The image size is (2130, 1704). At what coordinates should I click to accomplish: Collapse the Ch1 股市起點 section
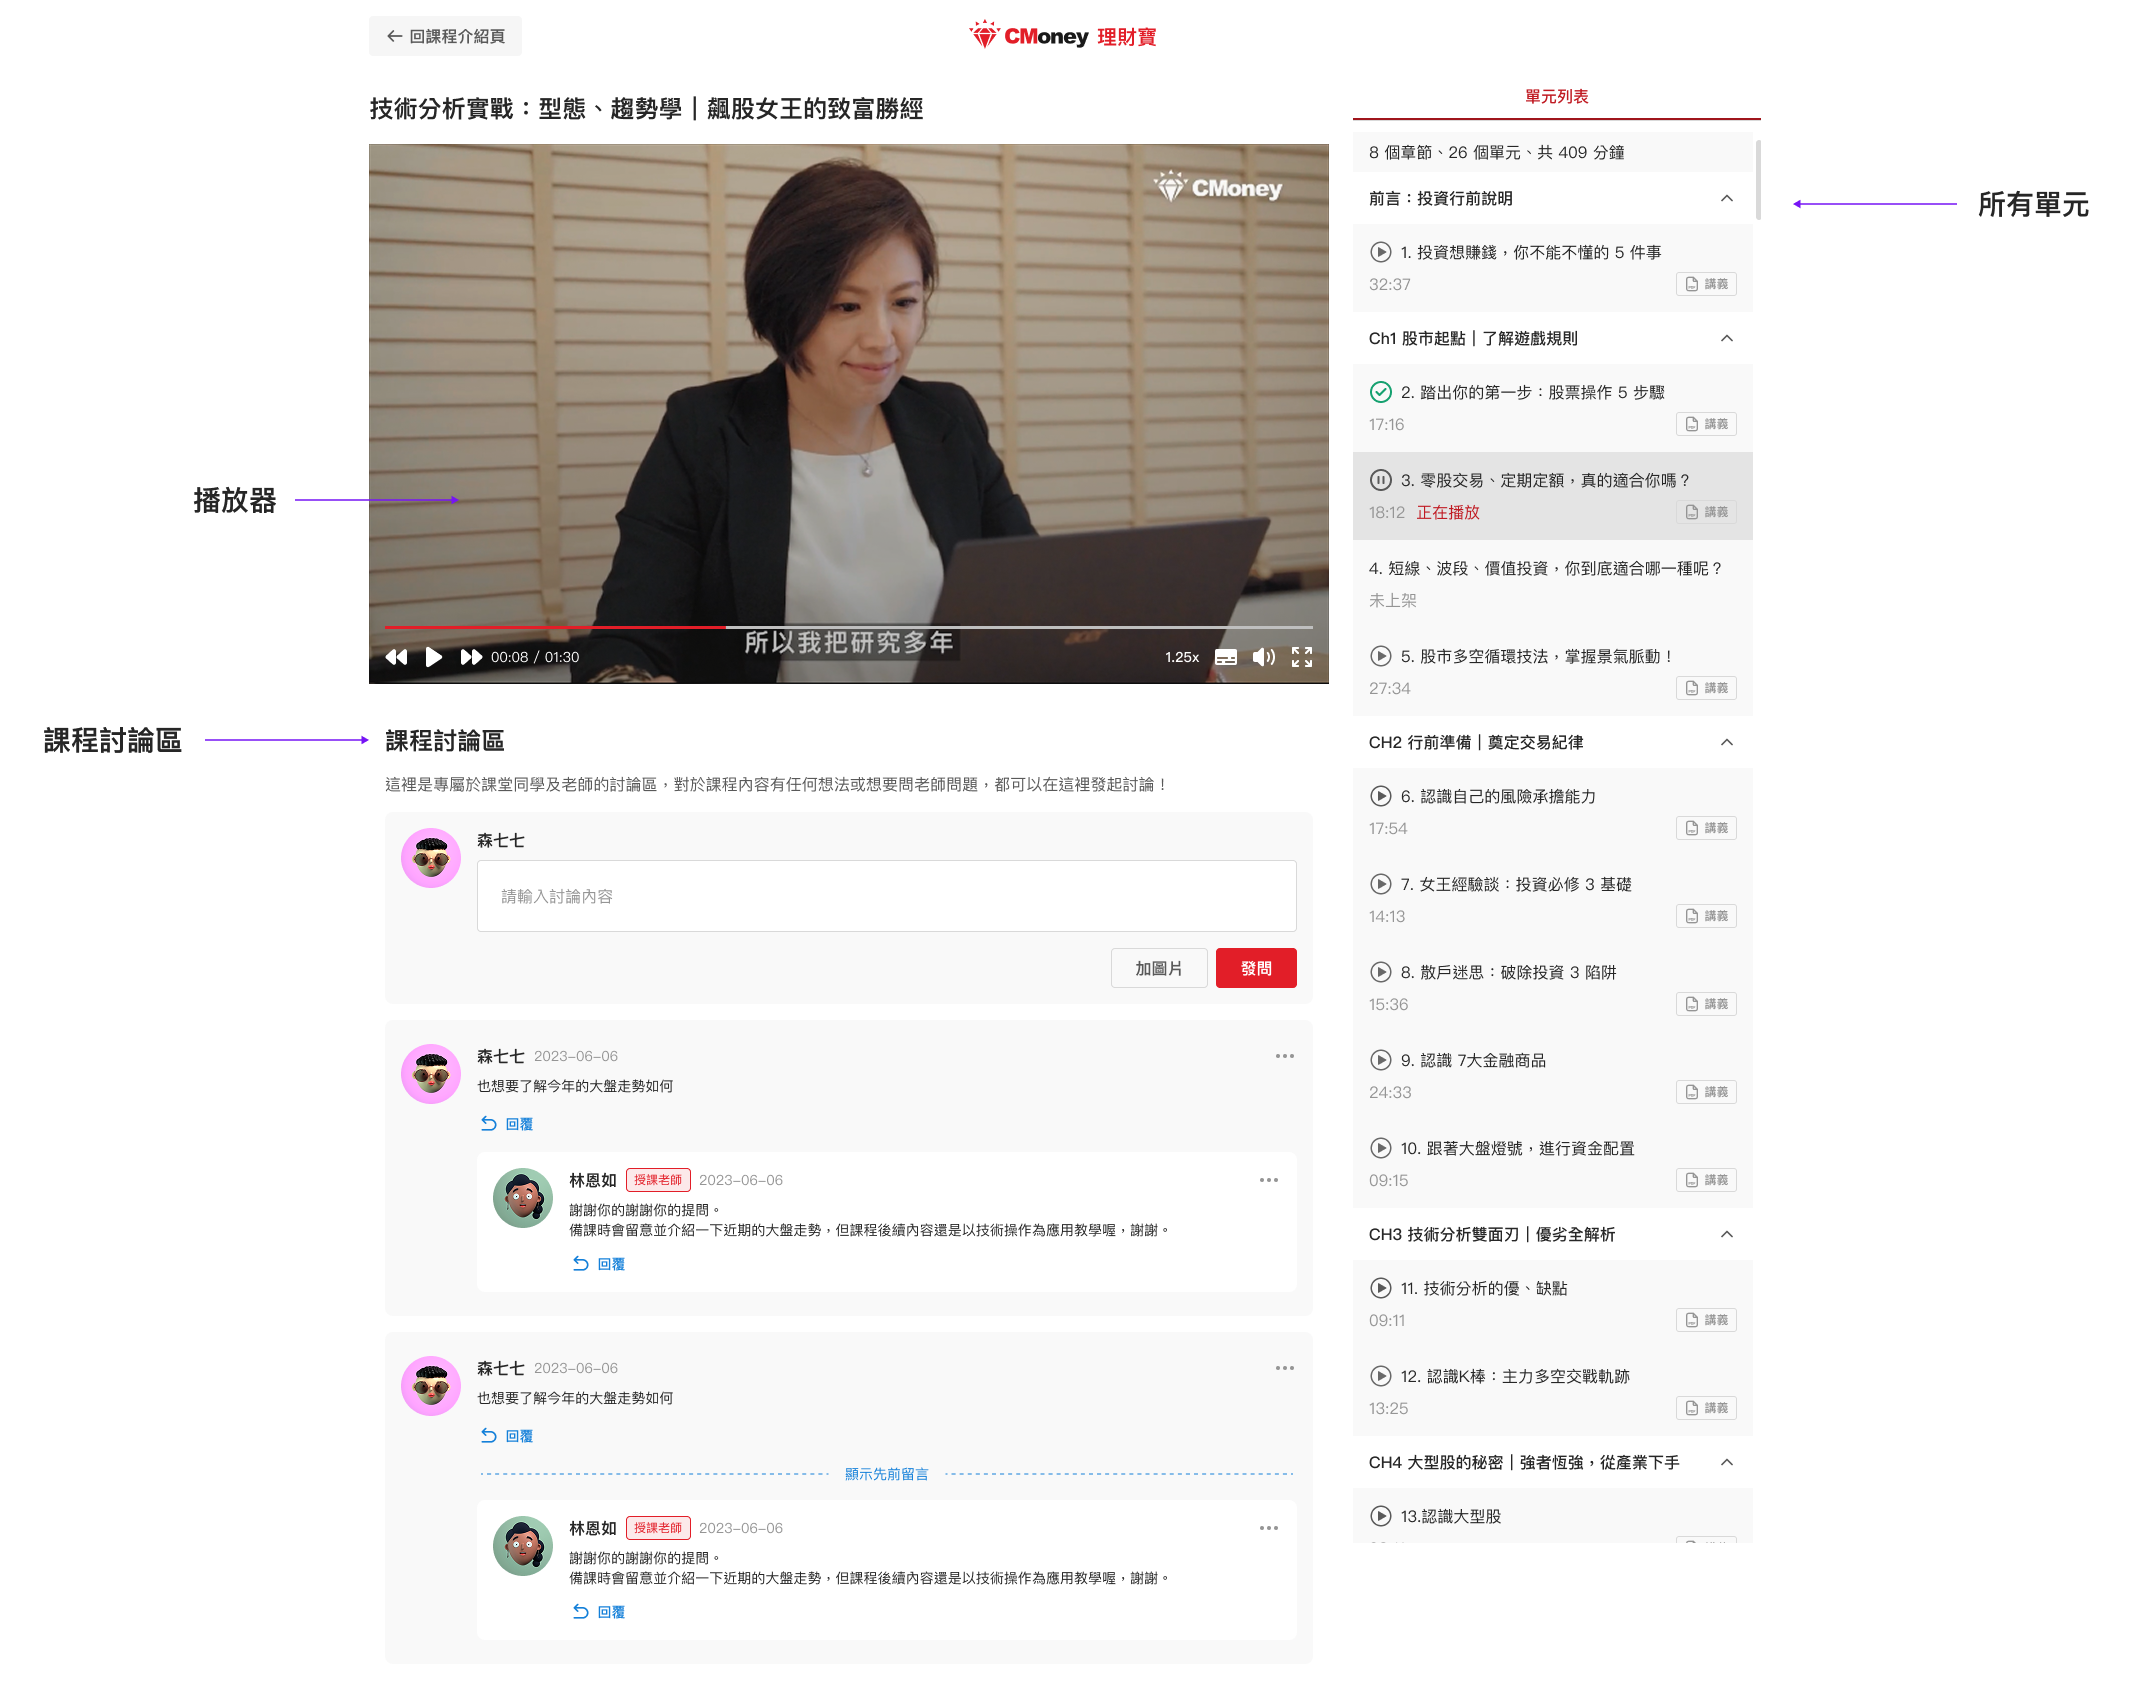(x=1727, y=338)
